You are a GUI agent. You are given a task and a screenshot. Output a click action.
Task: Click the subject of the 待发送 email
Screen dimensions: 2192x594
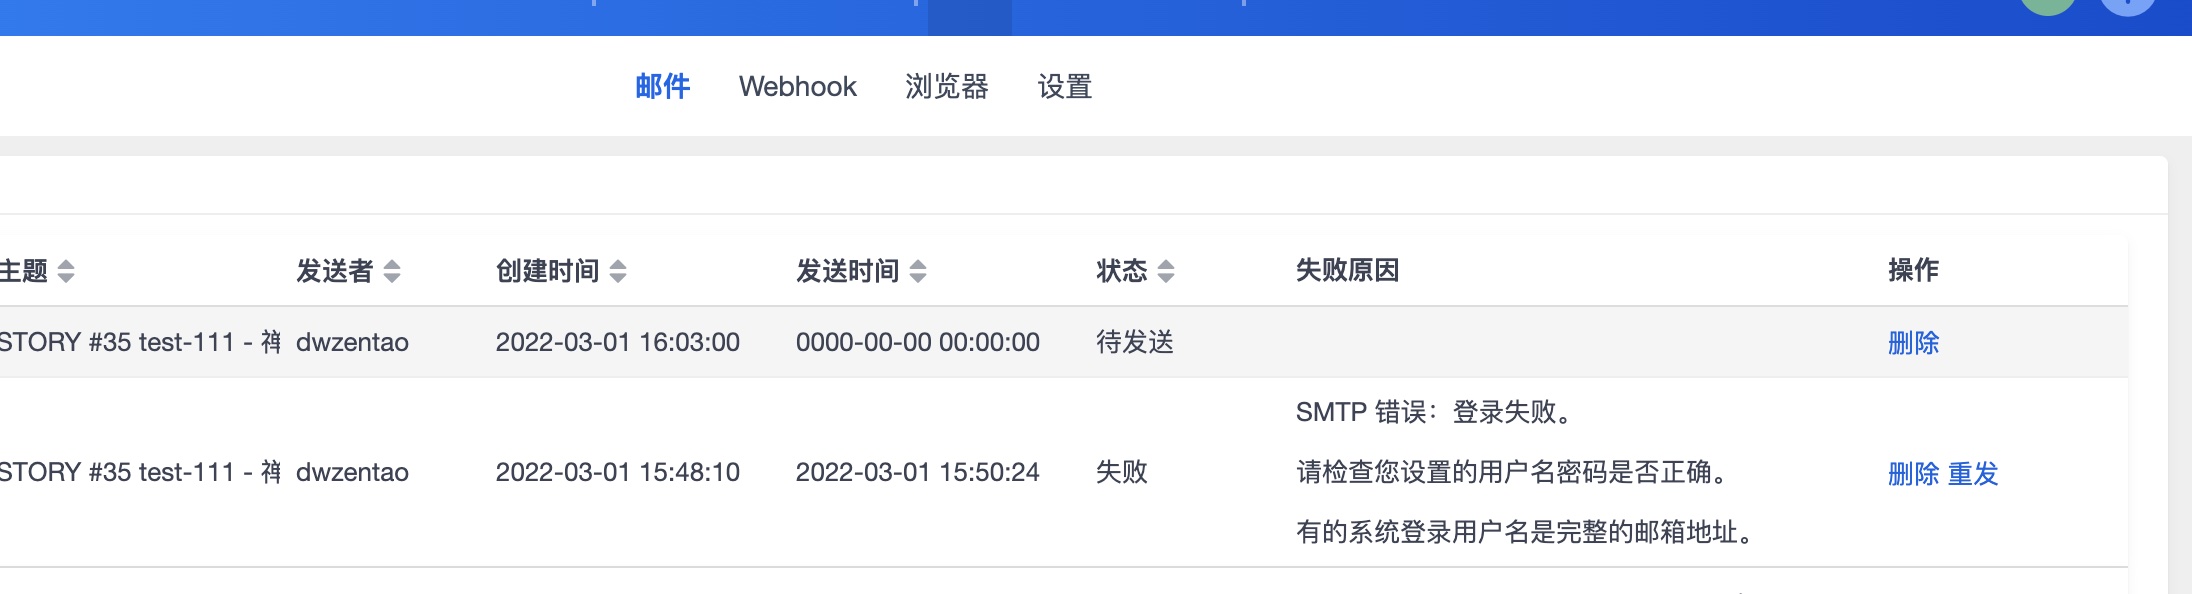[140, 343]
